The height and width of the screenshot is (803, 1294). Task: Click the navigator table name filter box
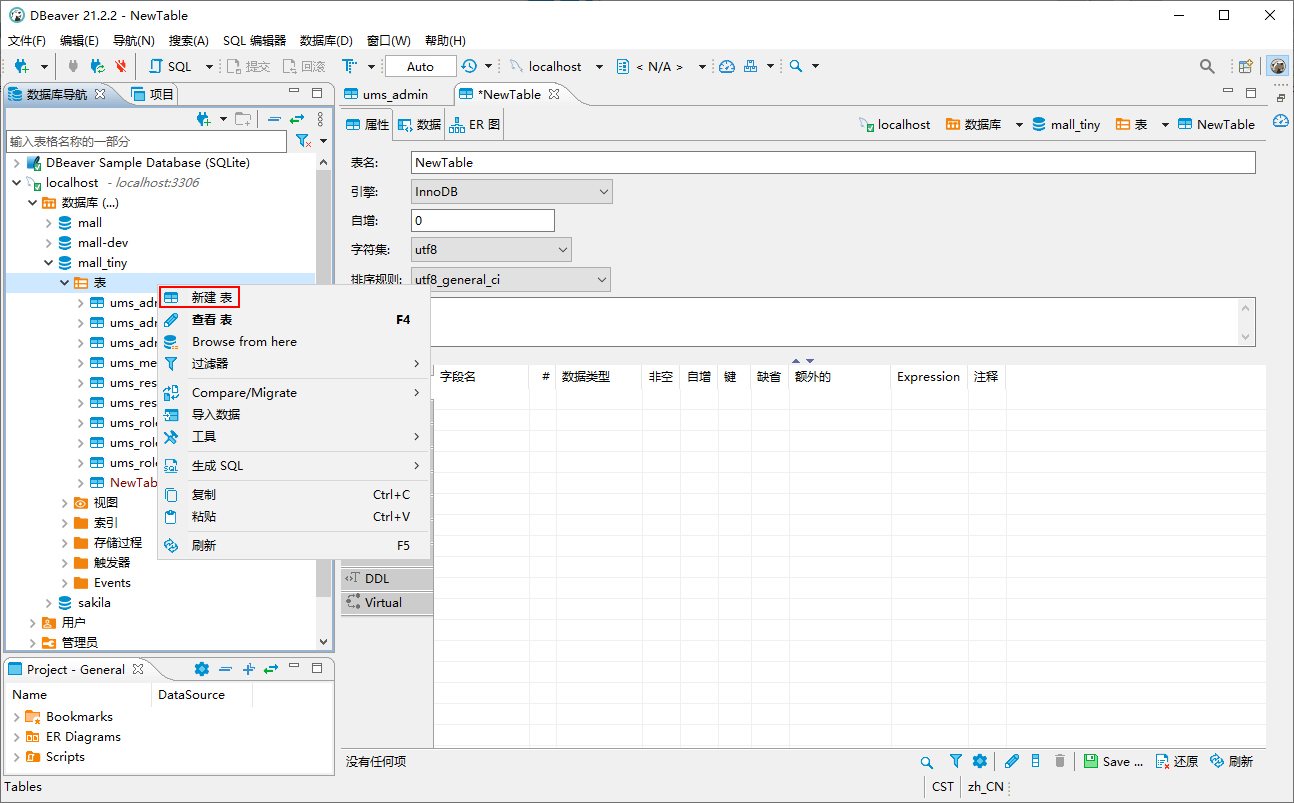(147, 141)
